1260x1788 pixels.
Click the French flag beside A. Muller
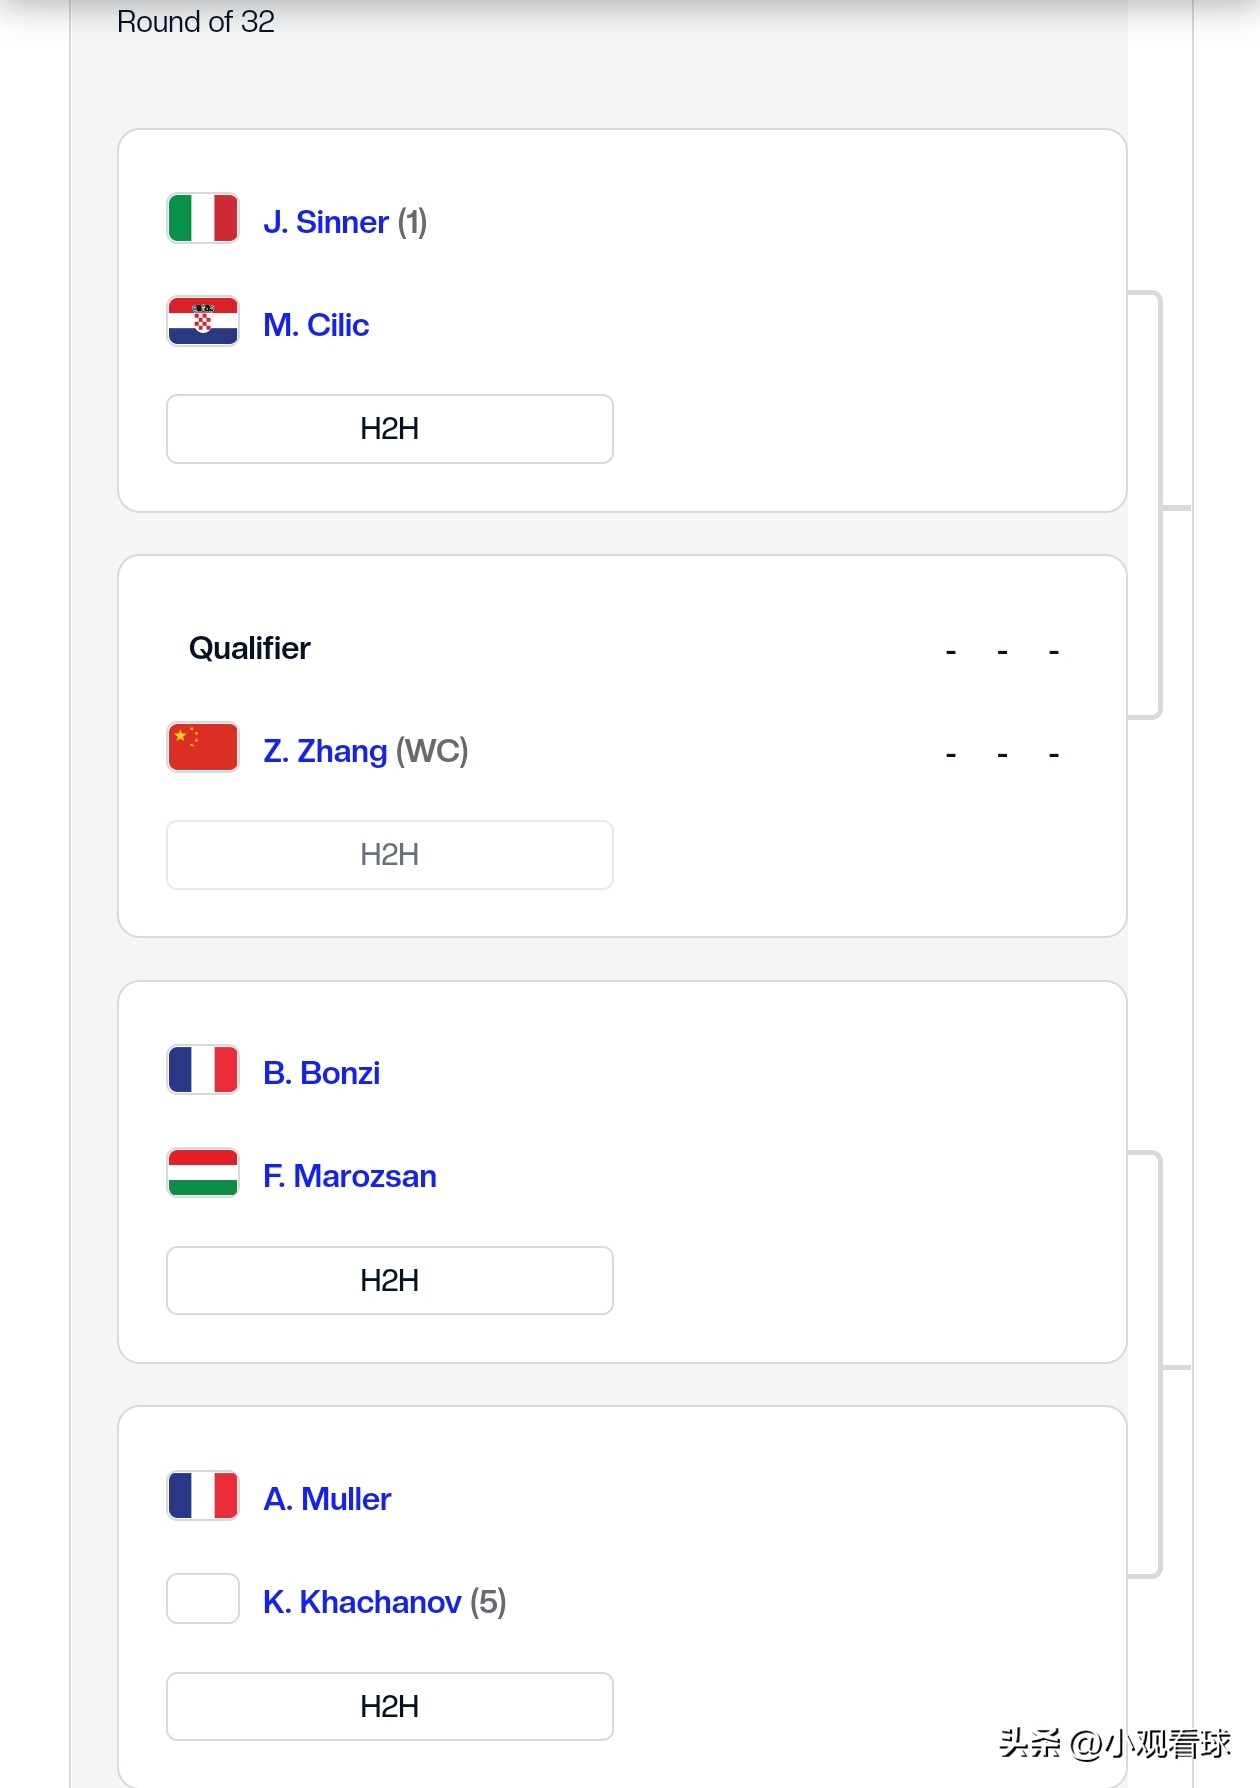tap(203, 1497)
